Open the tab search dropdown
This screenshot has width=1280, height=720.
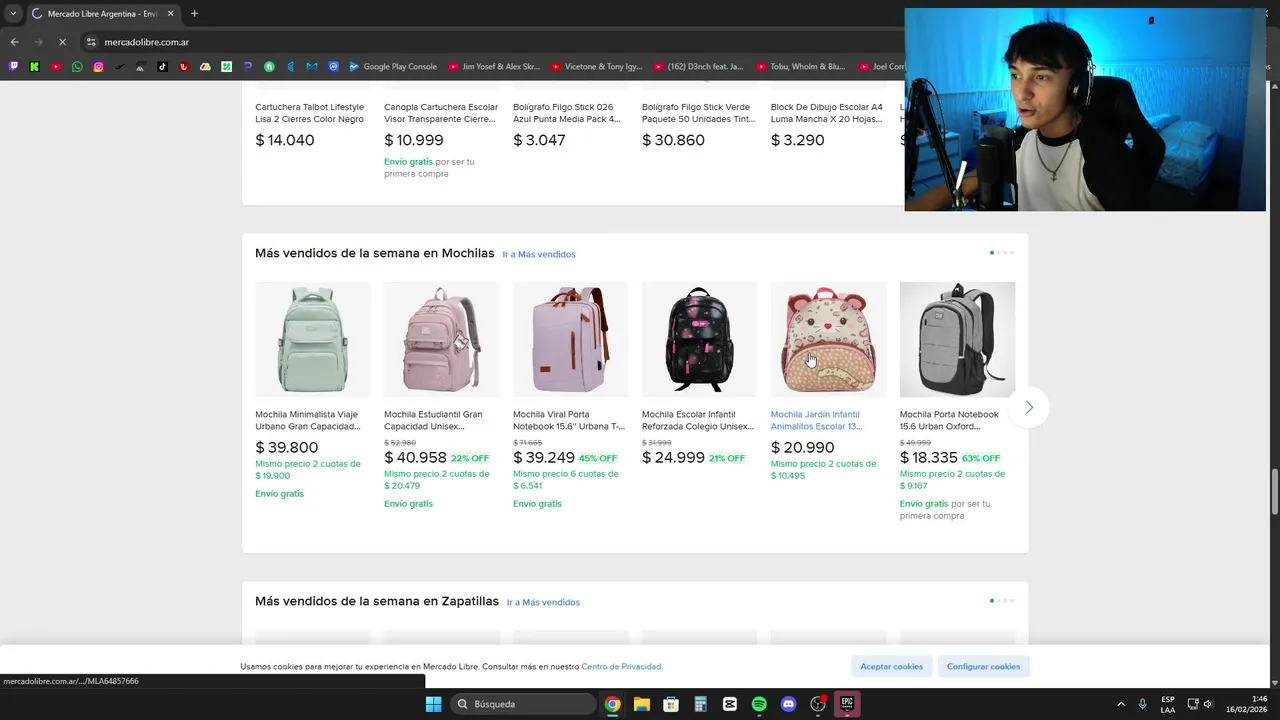coord(13,14)
